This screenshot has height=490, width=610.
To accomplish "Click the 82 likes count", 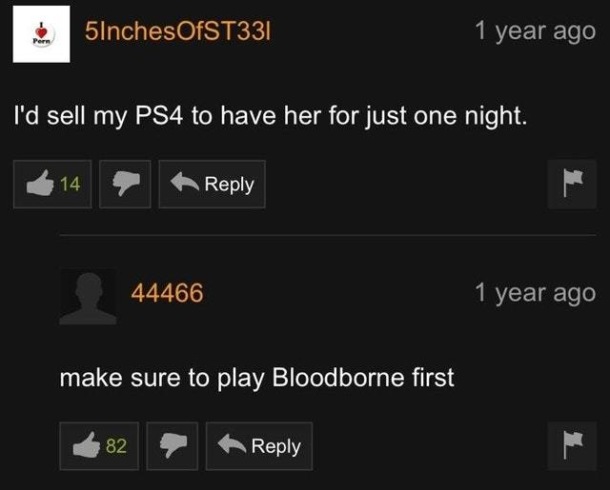I will 116,446.
